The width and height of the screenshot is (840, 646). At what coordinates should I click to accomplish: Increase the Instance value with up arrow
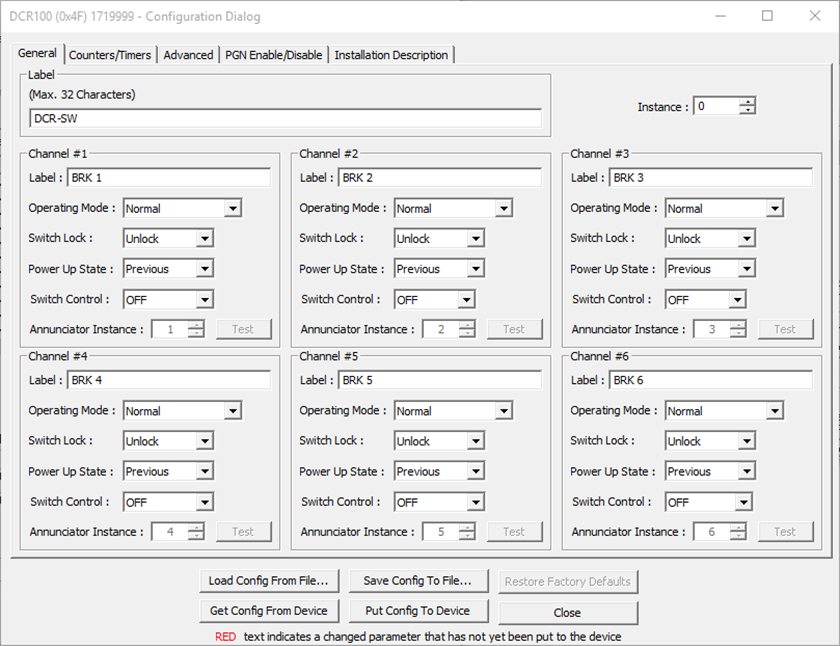click(x=747, y=102)
